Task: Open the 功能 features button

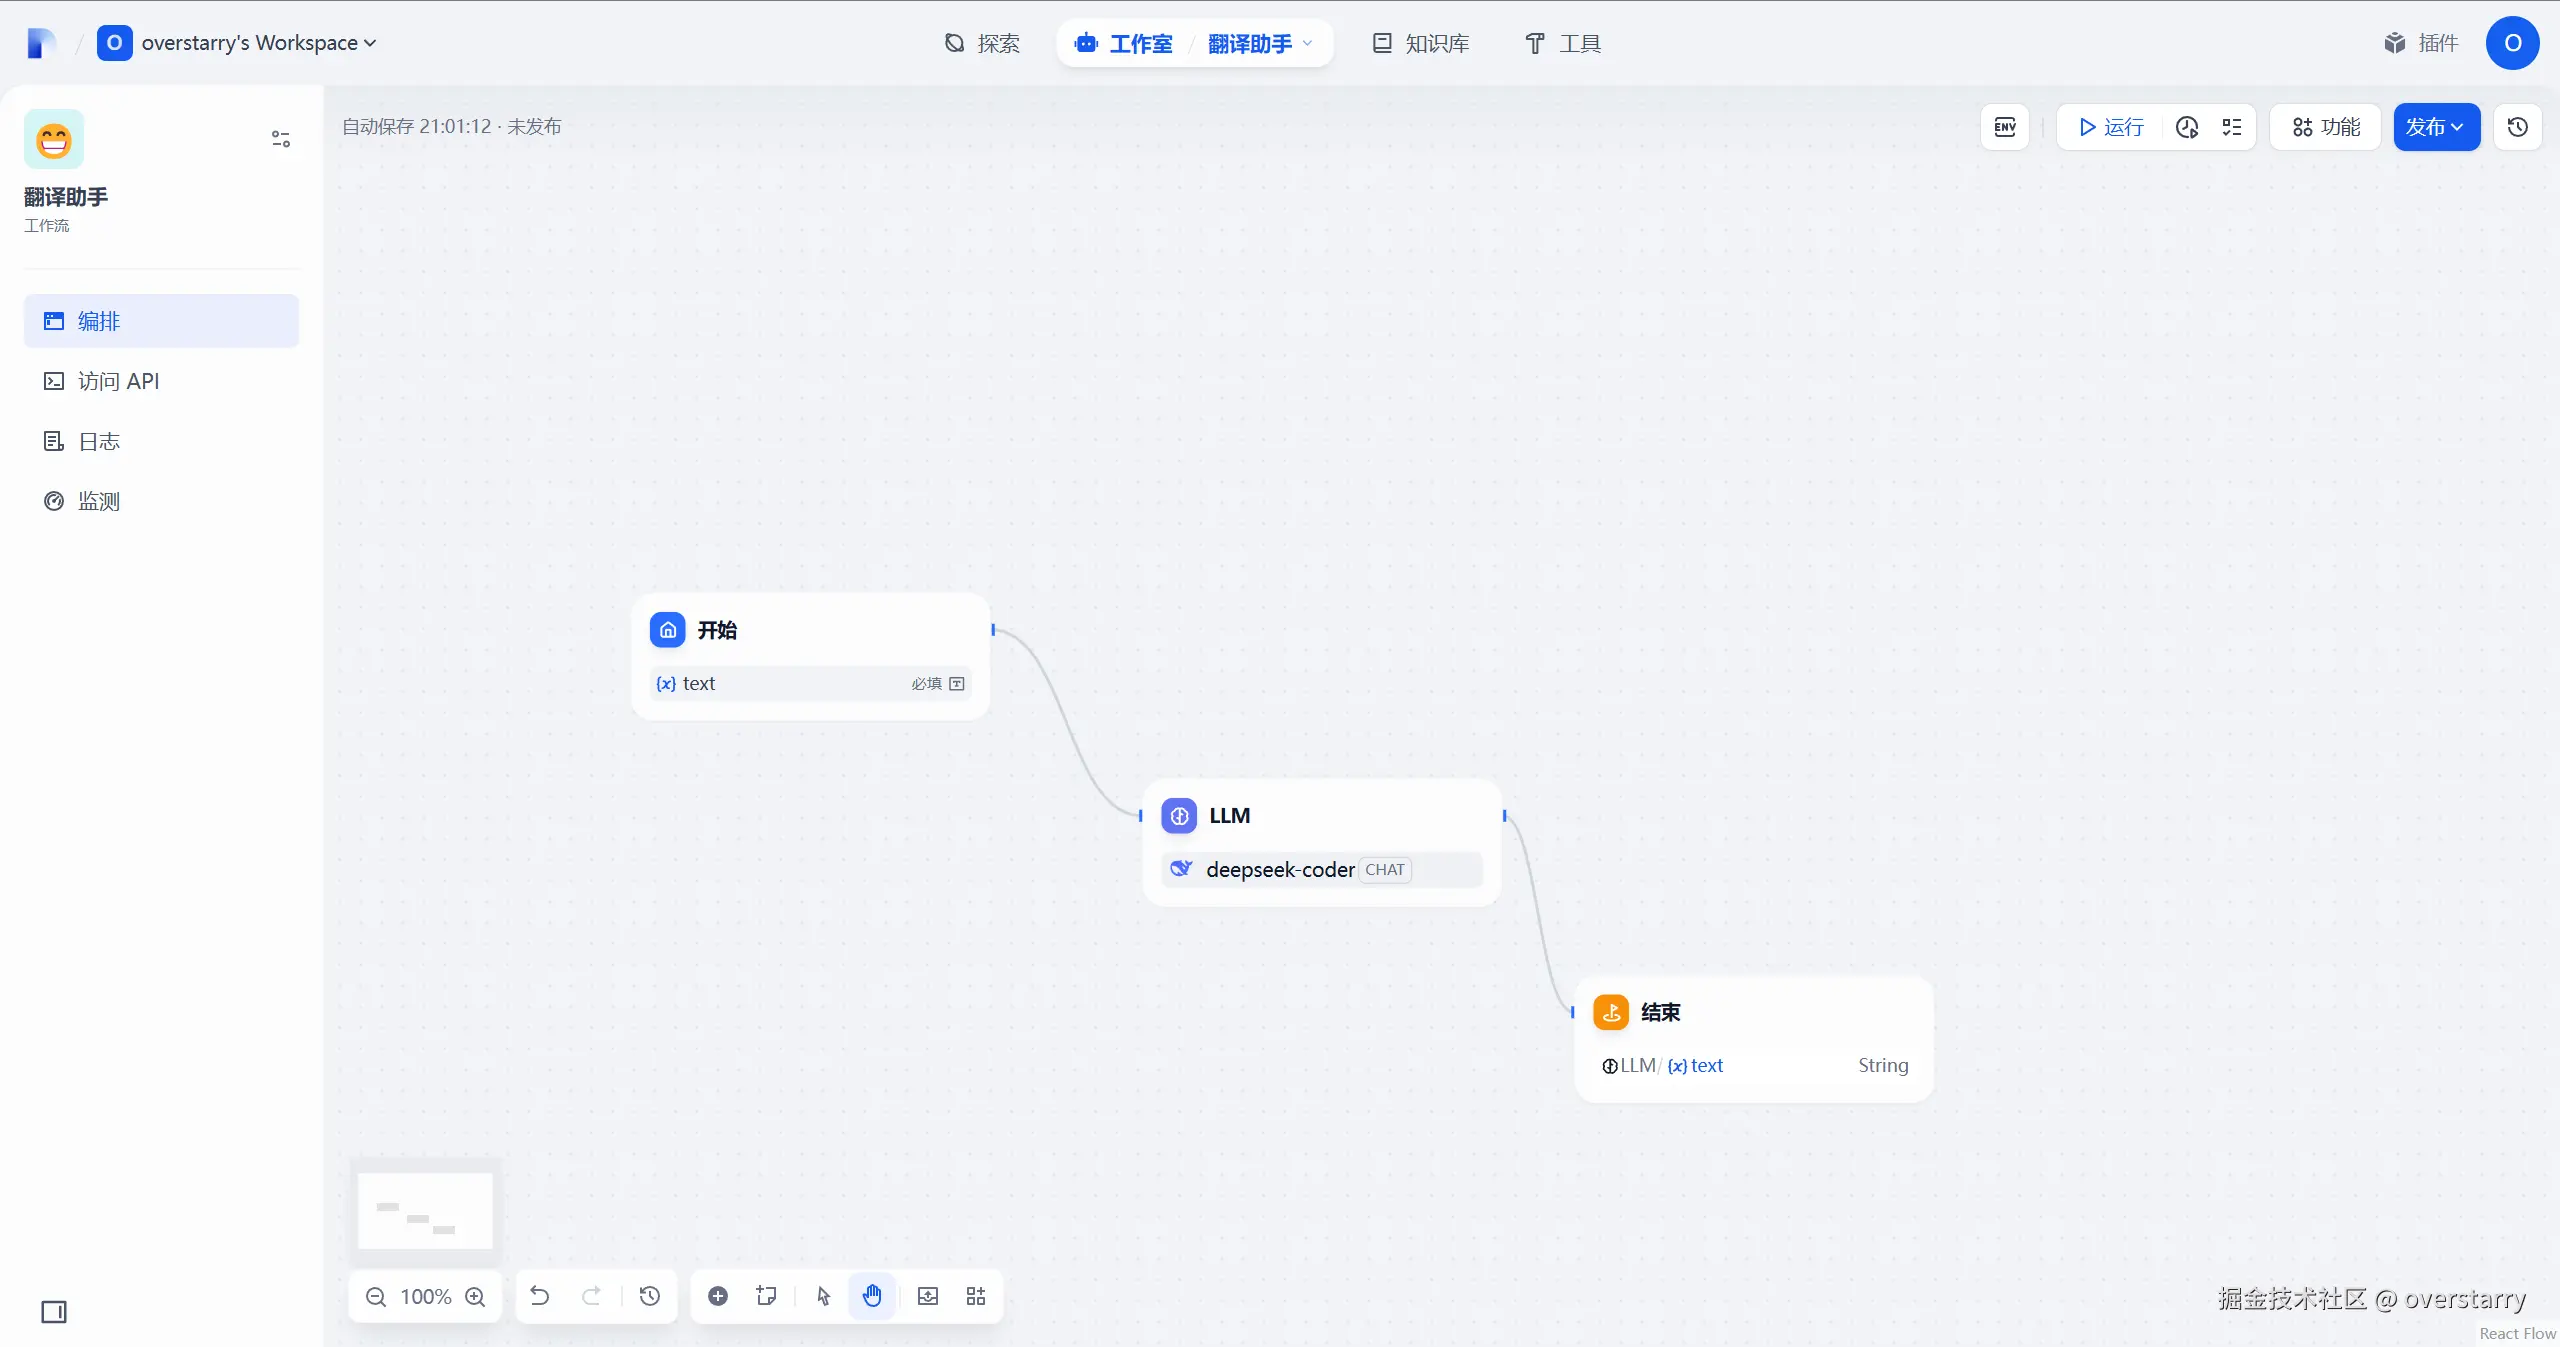Action: [2326, 127]
